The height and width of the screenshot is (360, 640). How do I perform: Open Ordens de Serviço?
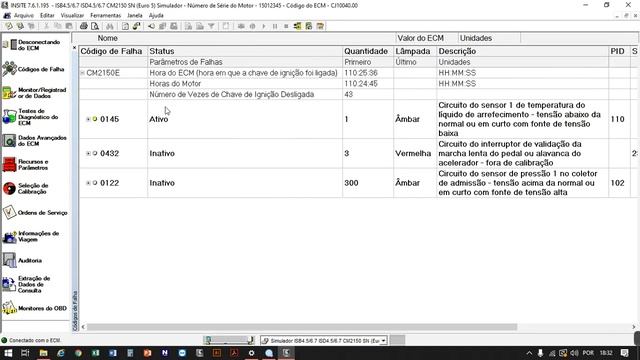click(35, 212)
